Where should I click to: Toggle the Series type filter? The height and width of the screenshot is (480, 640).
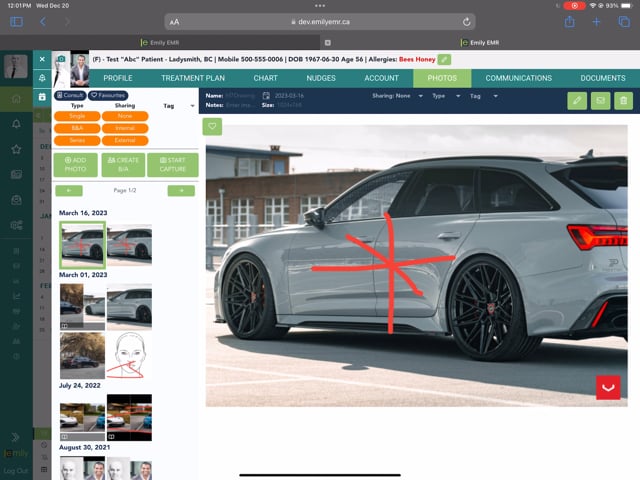tap(77, 140)
